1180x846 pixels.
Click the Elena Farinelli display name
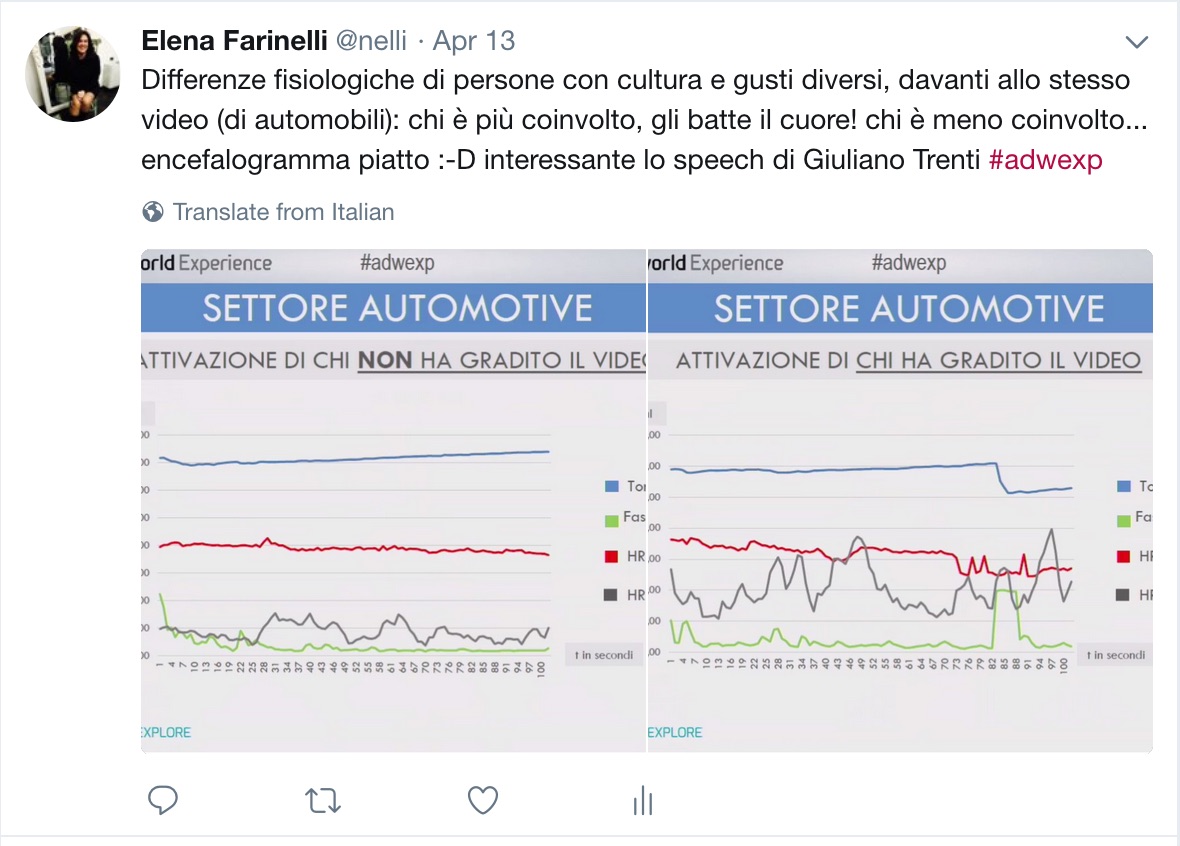tap(234, 41)
